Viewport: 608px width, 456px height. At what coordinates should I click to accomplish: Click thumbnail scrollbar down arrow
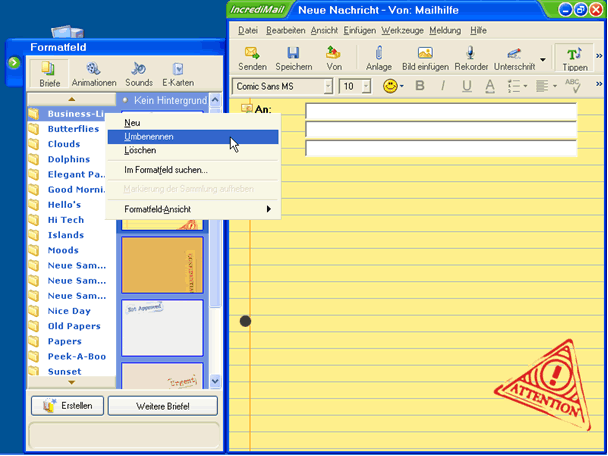215,381
